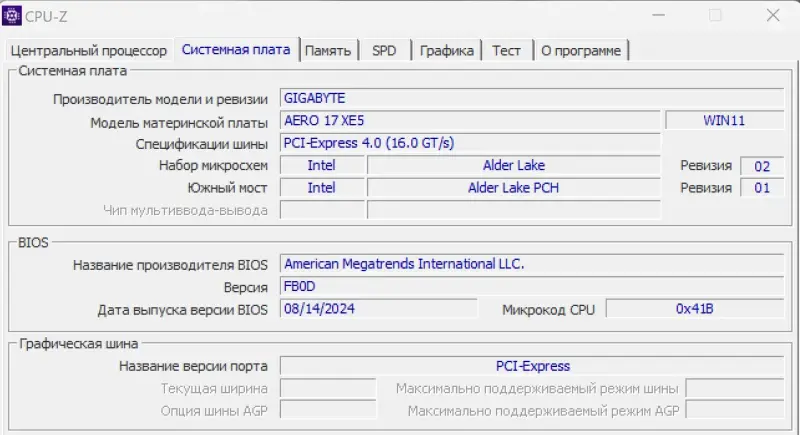Viewport: 800px width, 435px height.
Task: Click the Спецификации шины label
Action: 202,144
